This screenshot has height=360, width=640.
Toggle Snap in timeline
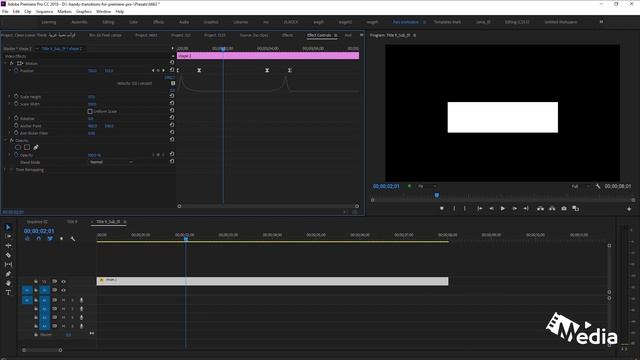tap(39, 239)
